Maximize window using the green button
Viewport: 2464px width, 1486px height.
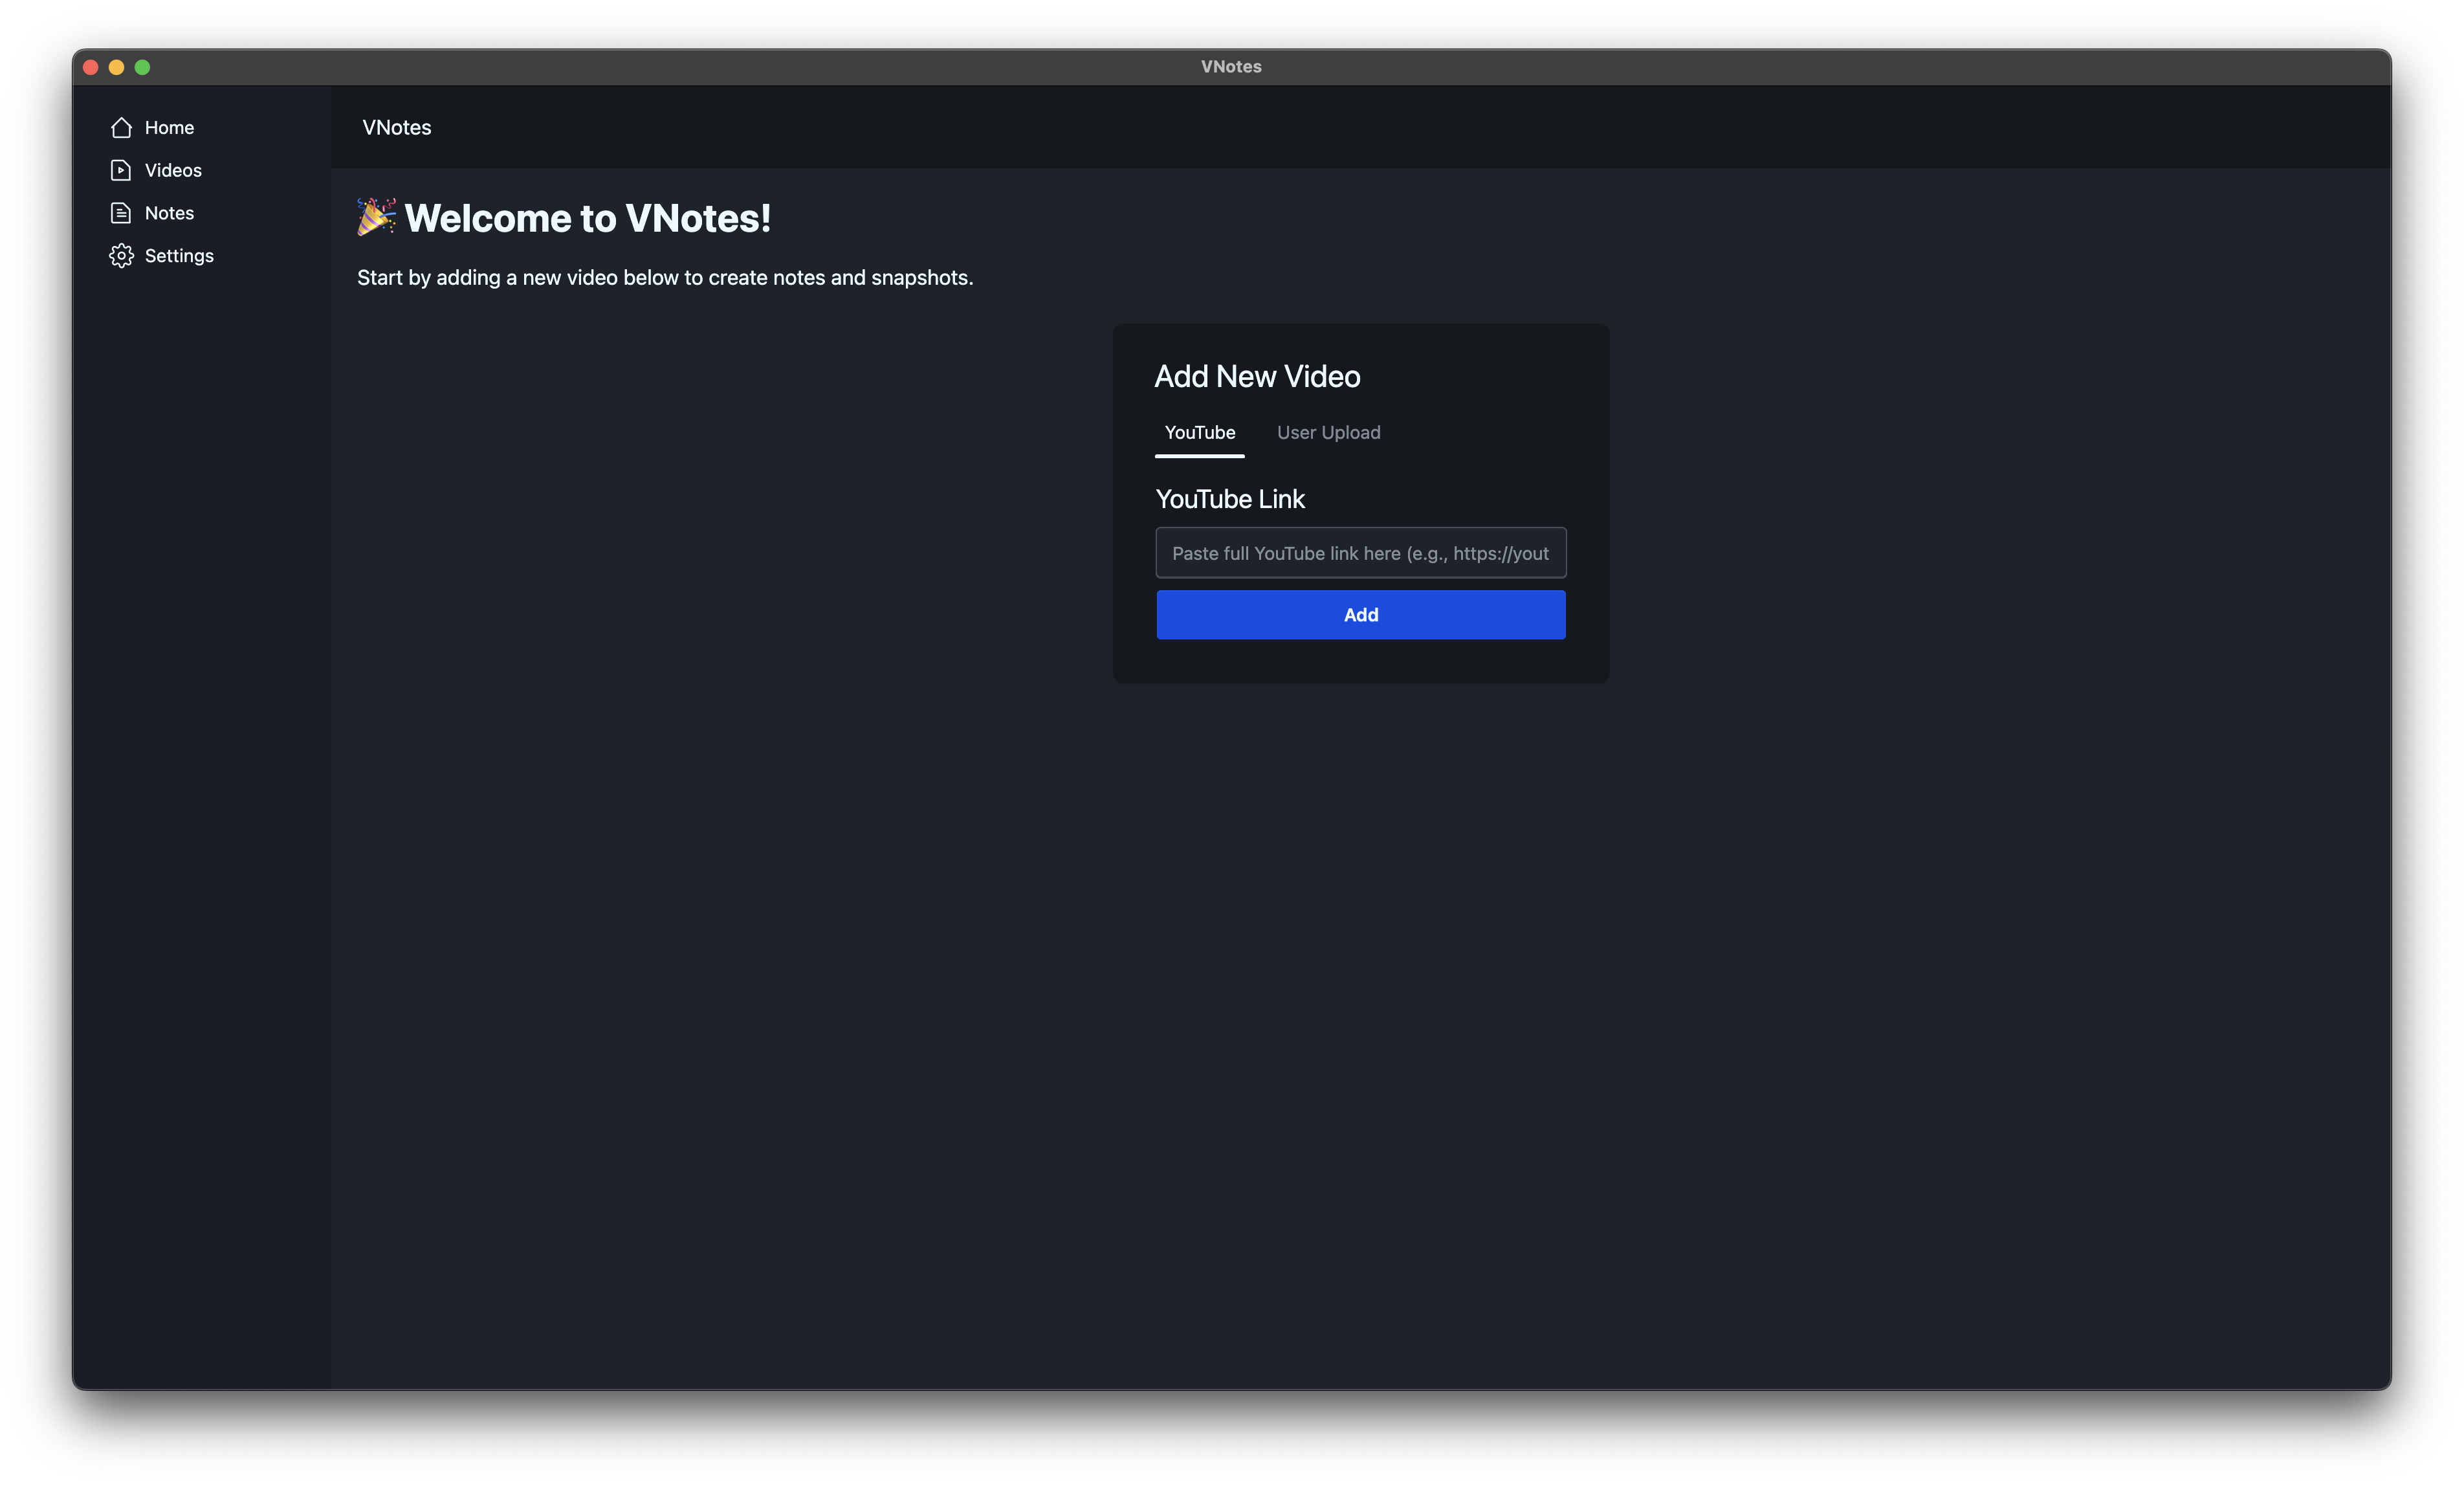142,67
